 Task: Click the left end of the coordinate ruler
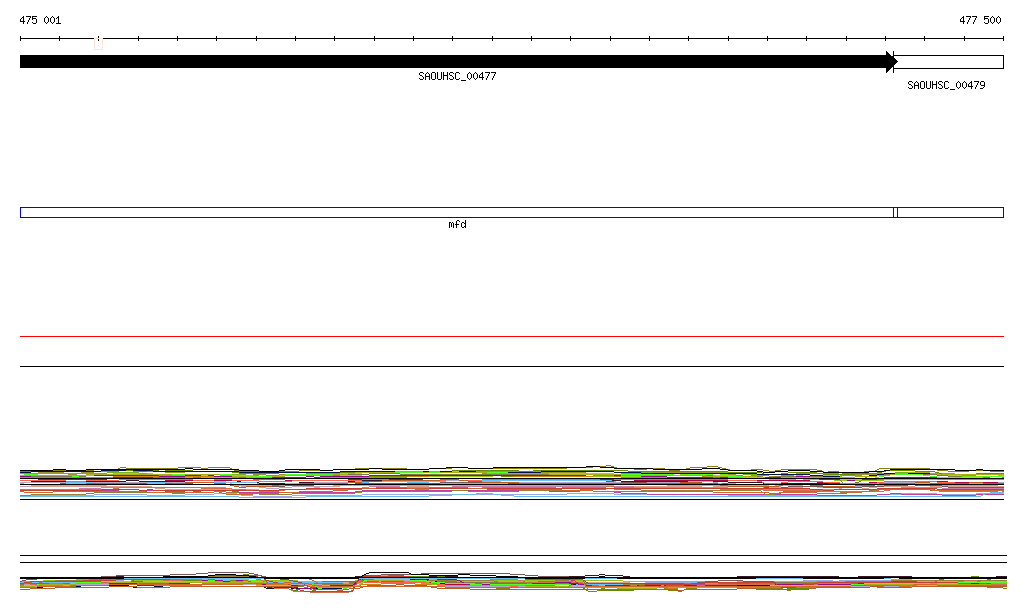[x=21, y=39]
